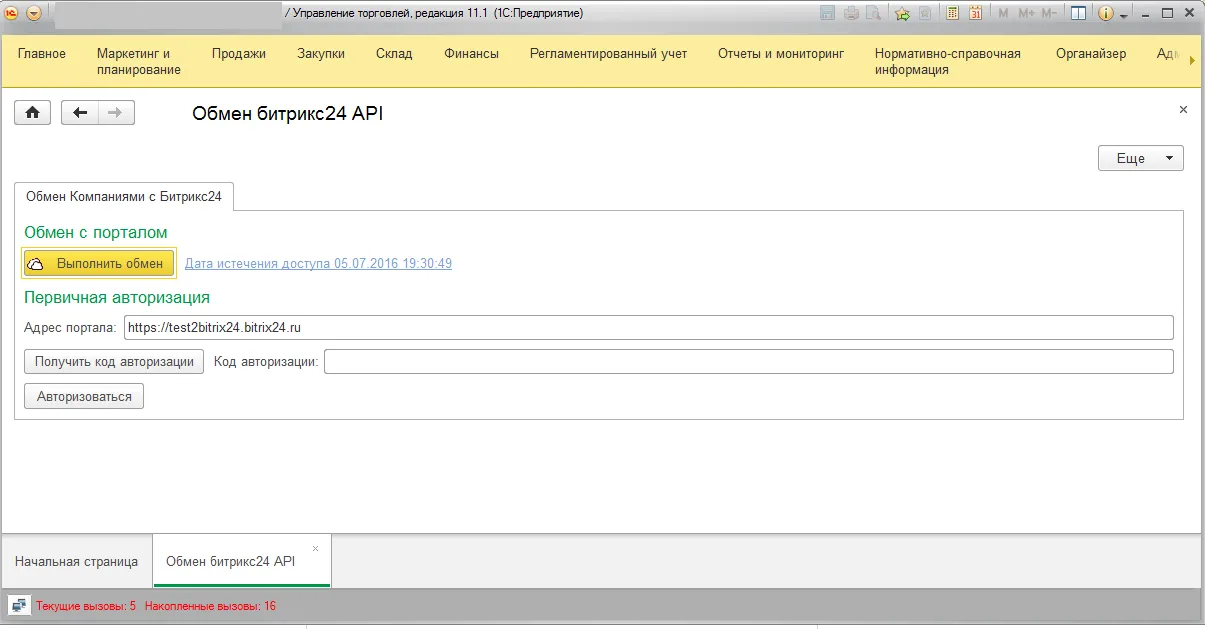Select 'Обмен Компаниями с Битрикс24' tab
The width and height of the screenshot is (1205, 629).
(x=124, y=197)
